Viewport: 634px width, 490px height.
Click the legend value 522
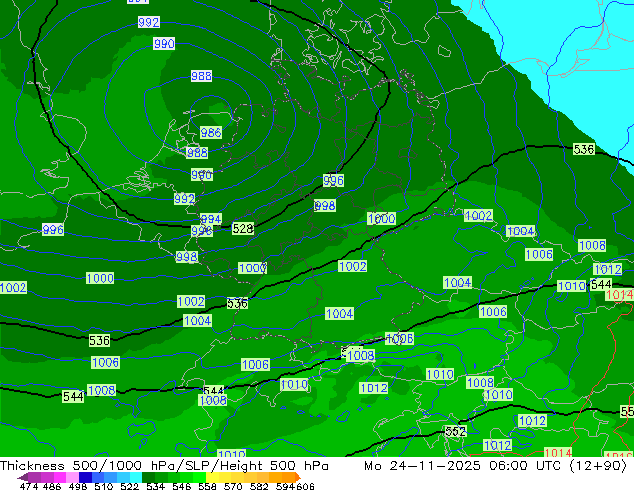pyautogui.click(x=129, y=486)
